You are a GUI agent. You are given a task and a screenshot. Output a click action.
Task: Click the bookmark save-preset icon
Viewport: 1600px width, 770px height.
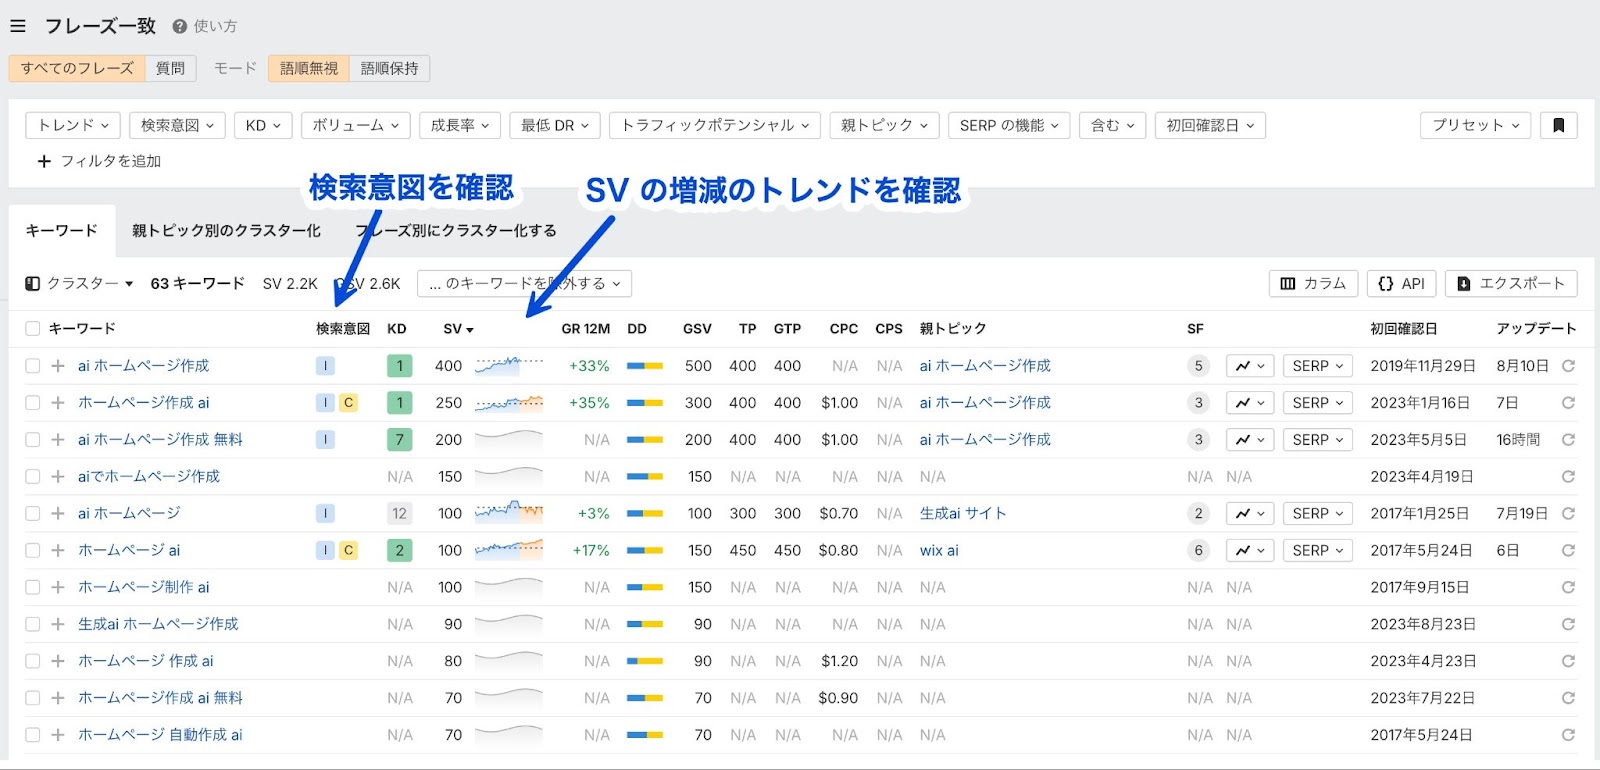[1558, 125]
